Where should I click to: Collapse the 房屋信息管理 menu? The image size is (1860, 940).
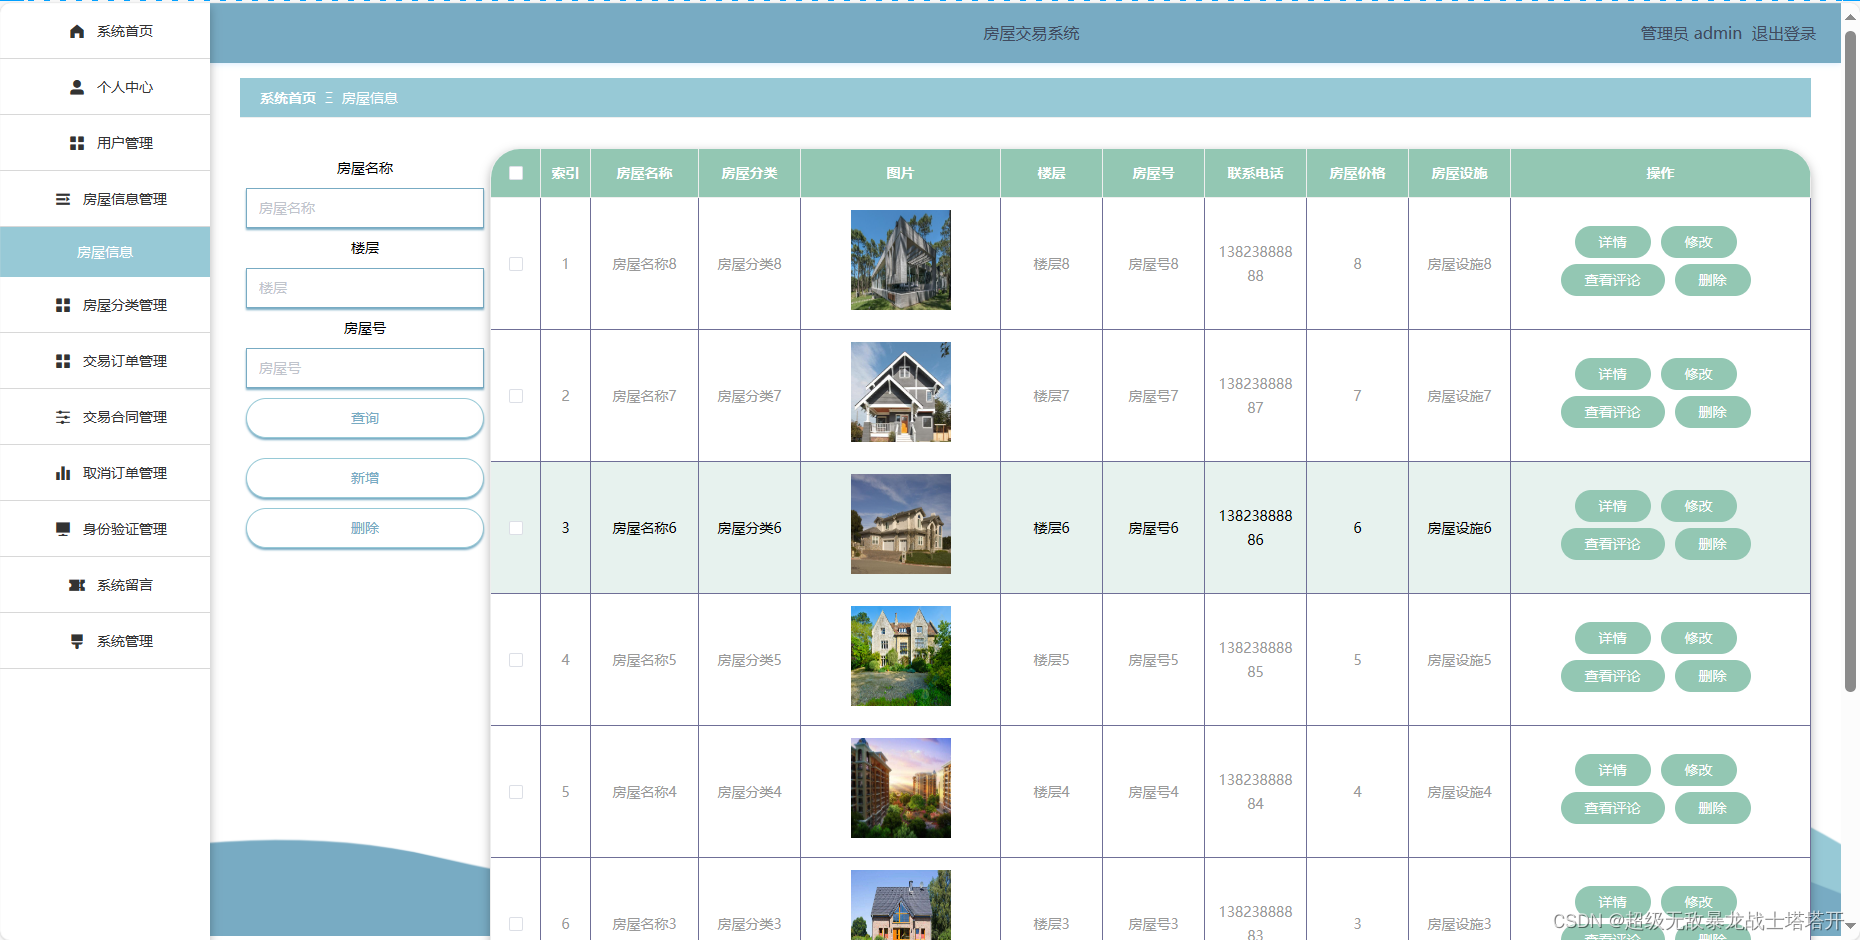click(105, 199)
